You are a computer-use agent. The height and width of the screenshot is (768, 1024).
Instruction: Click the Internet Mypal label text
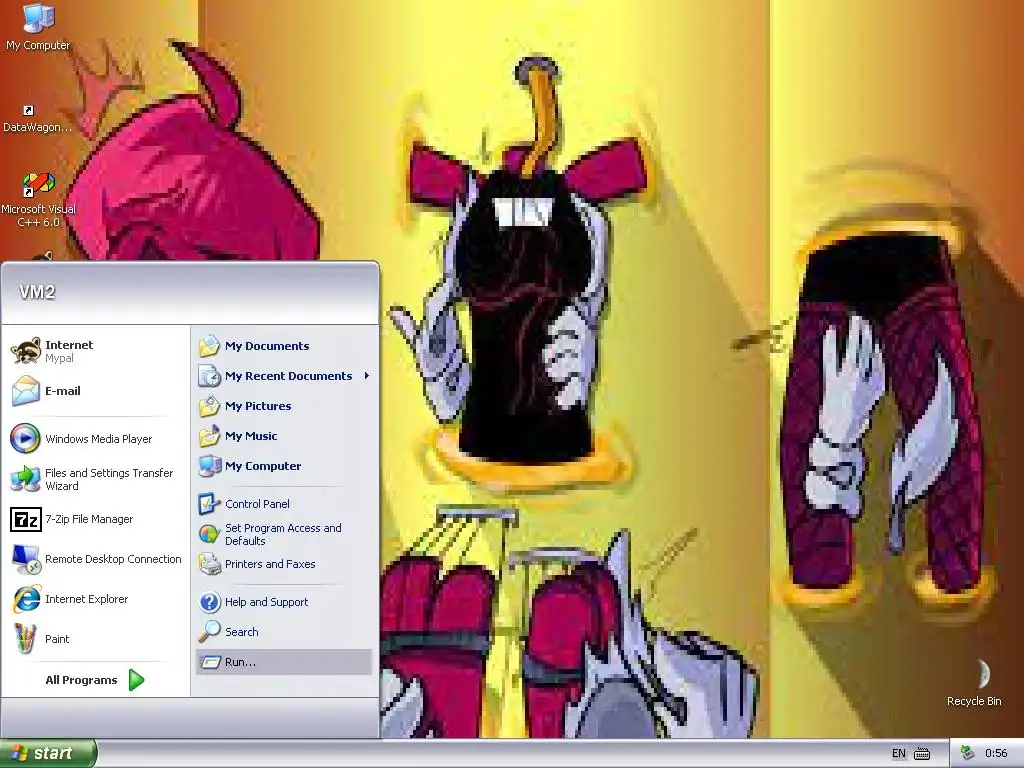[x=69, y=351]
